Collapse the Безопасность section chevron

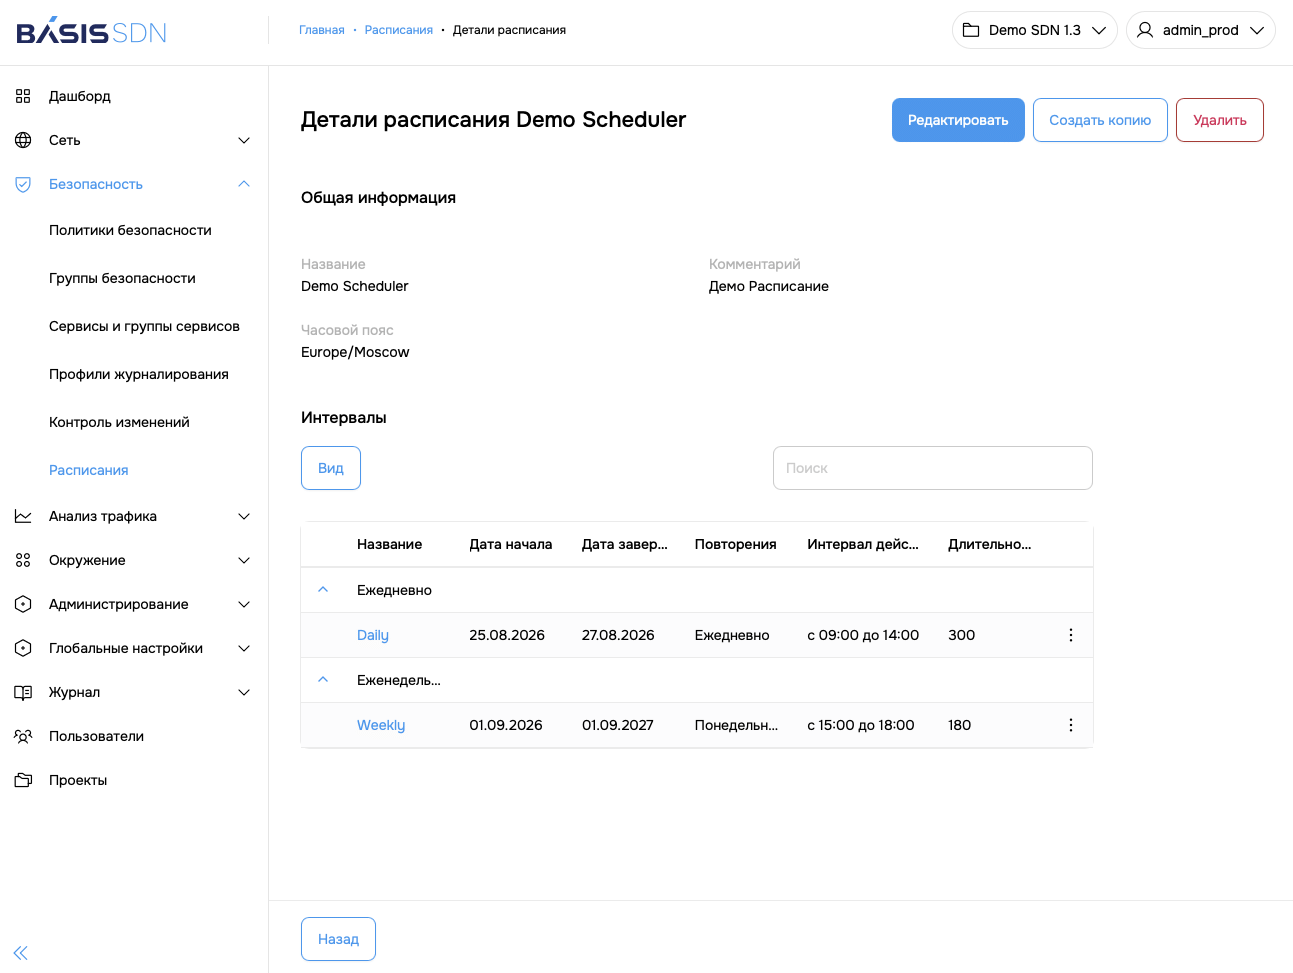(244, 184)
